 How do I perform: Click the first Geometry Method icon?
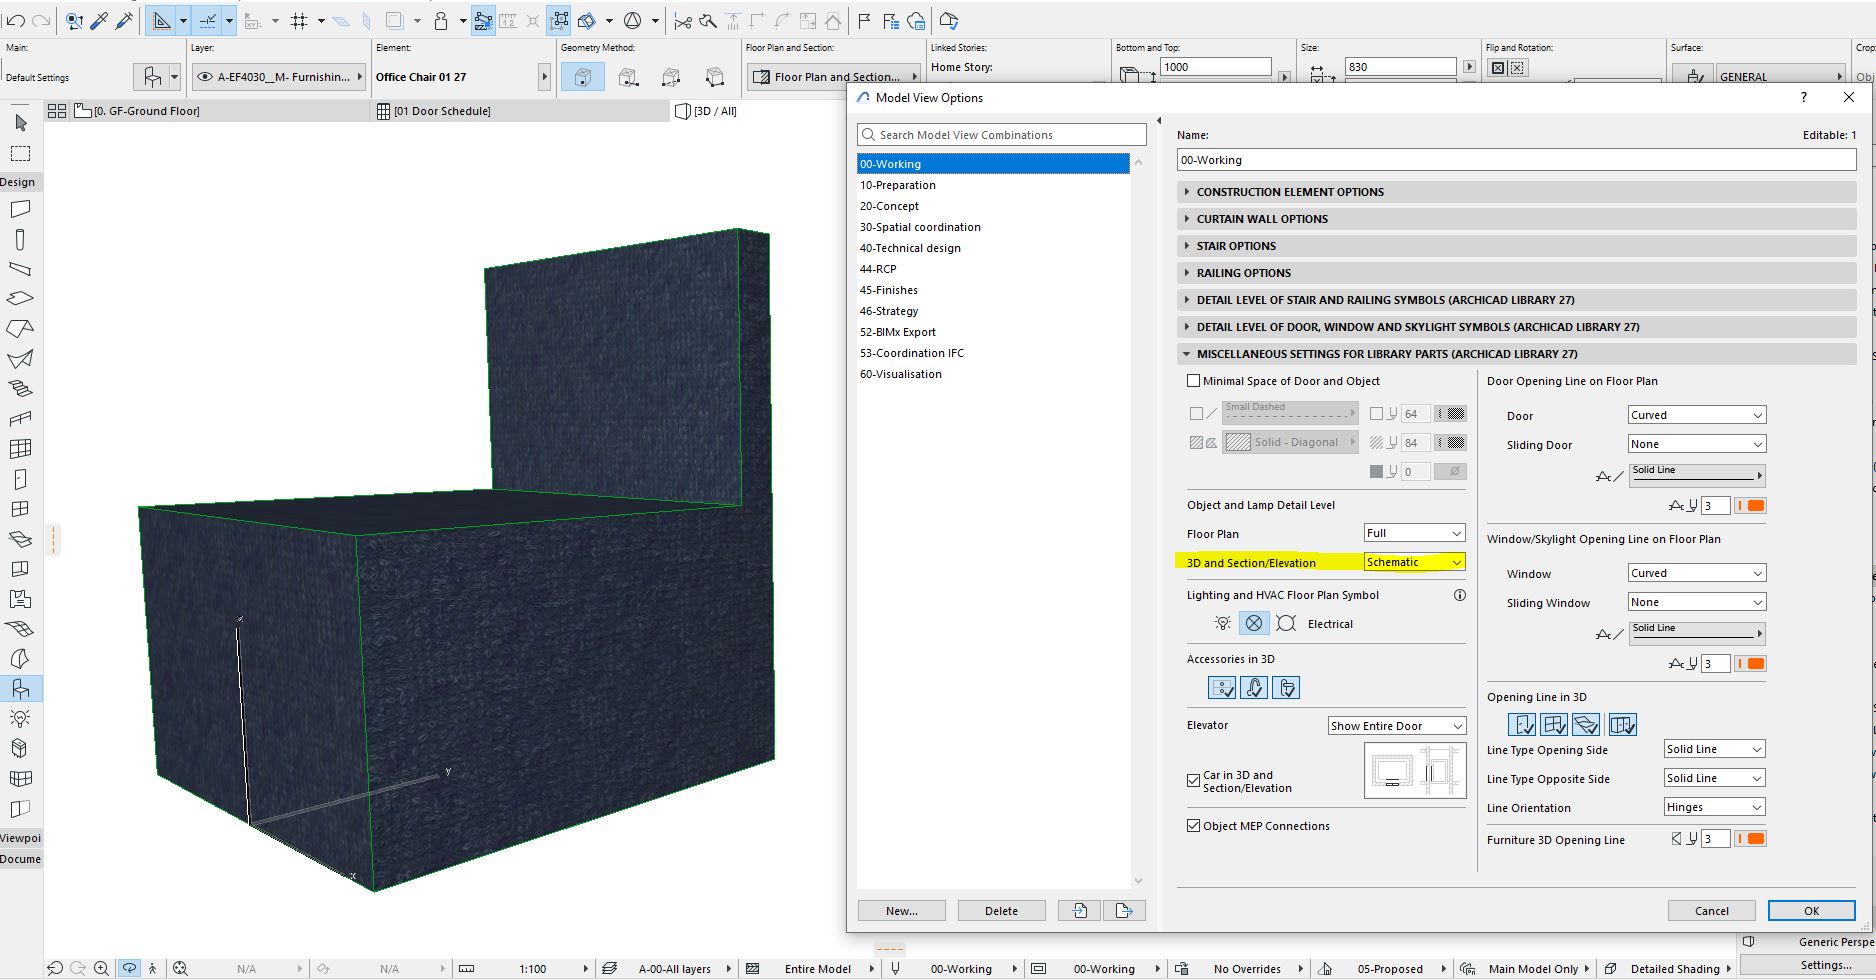[583, 77]
